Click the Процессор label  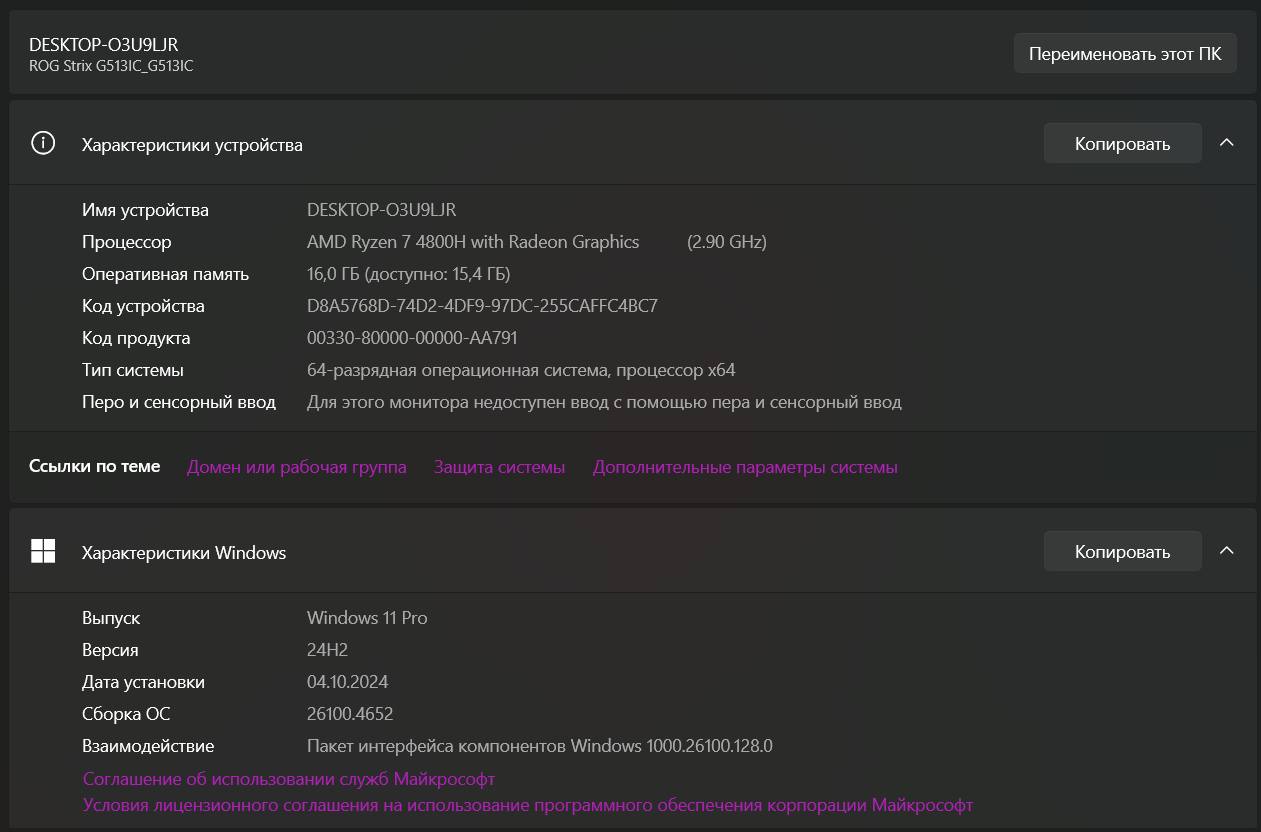click(126, 242)
